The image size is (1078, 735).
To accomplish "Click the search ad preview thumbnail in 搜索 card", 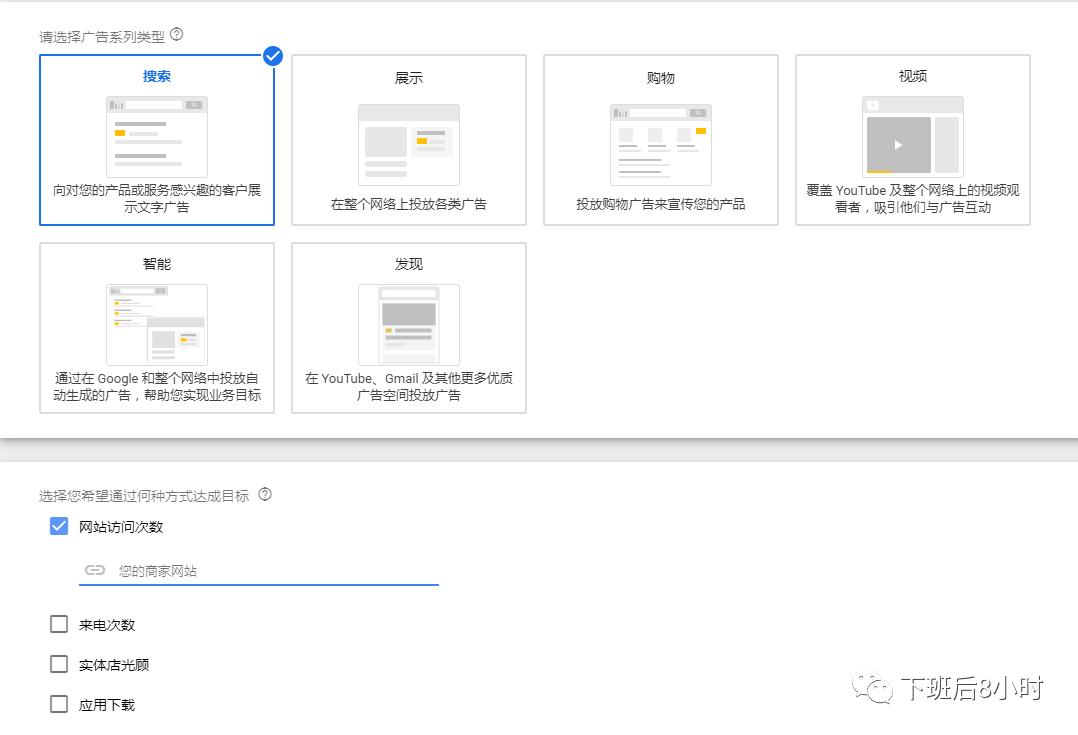I will click(x=156, y=135).
